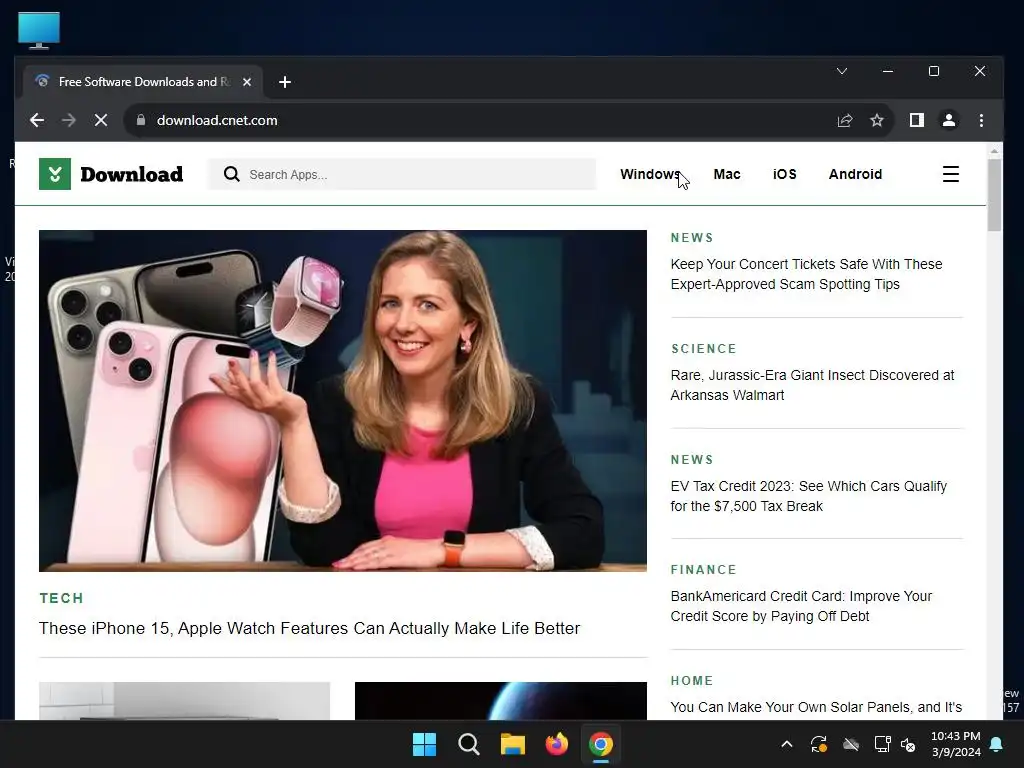Open a new tab
Image resolution: width=1024 pixels, height=768 pixels.
coord(285,82)
